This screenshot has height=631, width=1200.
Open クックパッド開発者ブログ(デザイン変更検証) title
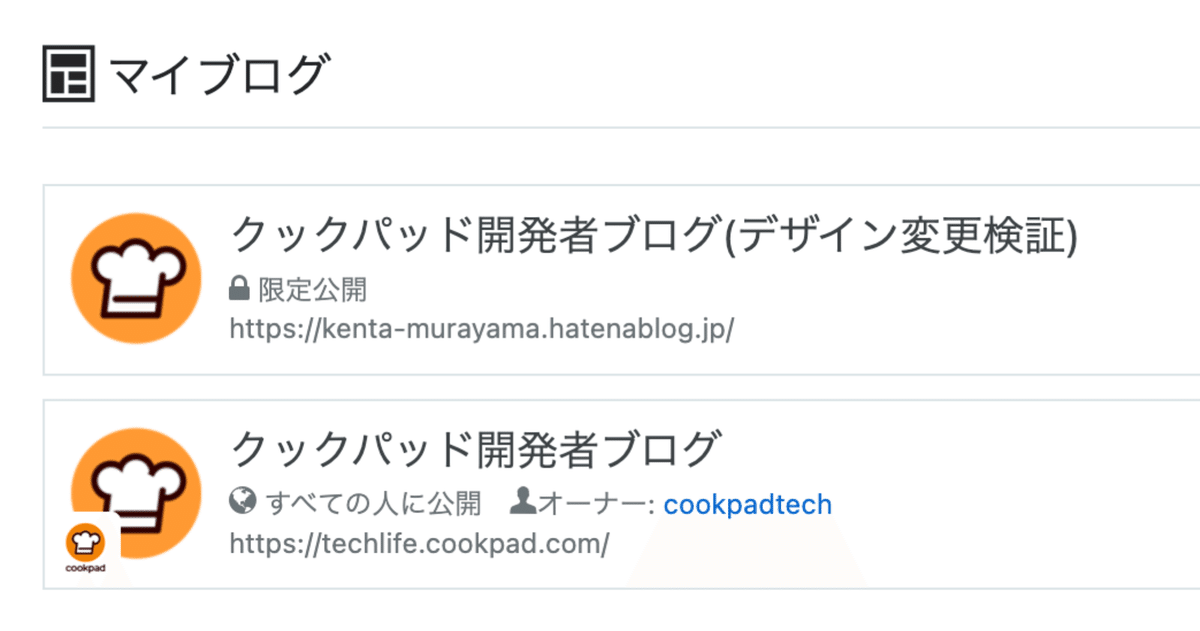tap(654, 237)
